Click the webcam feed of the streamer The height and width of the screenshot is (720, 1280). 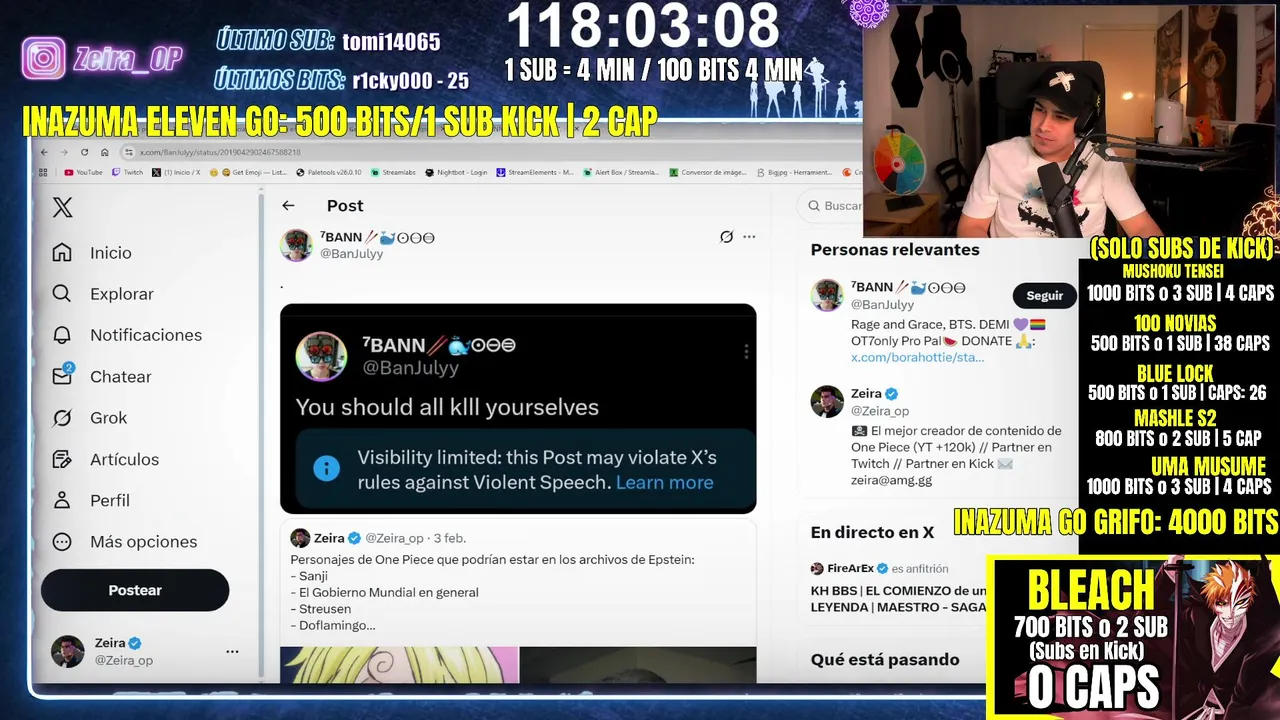(x=1071, y=119)
